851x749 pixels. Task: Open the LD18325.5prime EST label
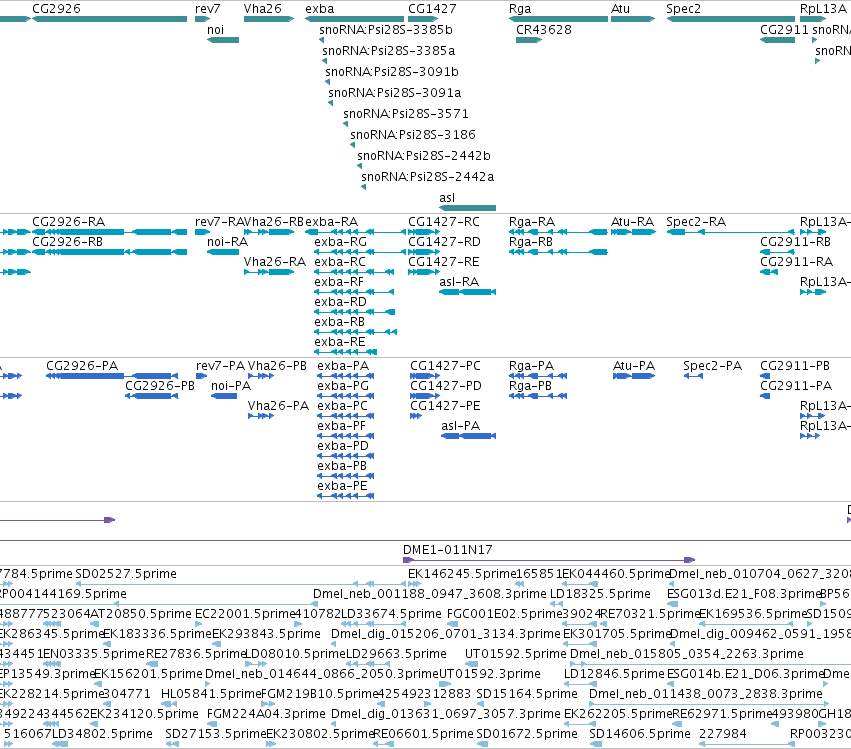(x=600, y=594)
